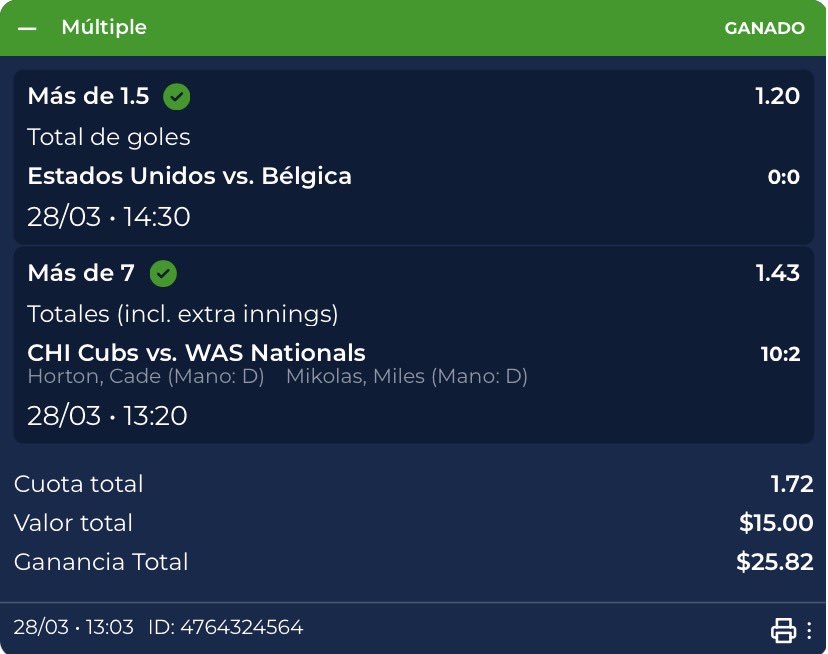Collapse the Múltiple bet slip
The width and height of the screenshot is (828, 654).
tap(27, 28)
